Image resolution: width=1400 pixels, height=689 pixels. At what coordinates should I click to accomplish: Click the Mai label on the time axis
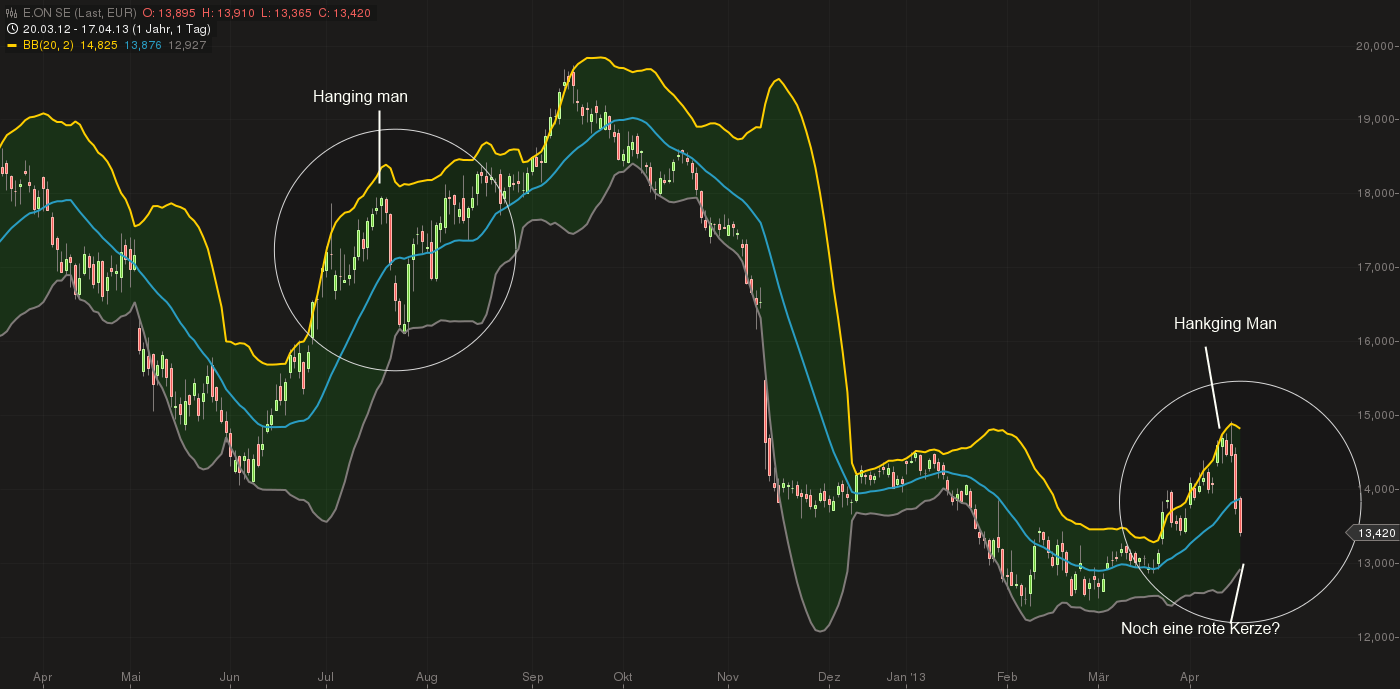point(131,678)
